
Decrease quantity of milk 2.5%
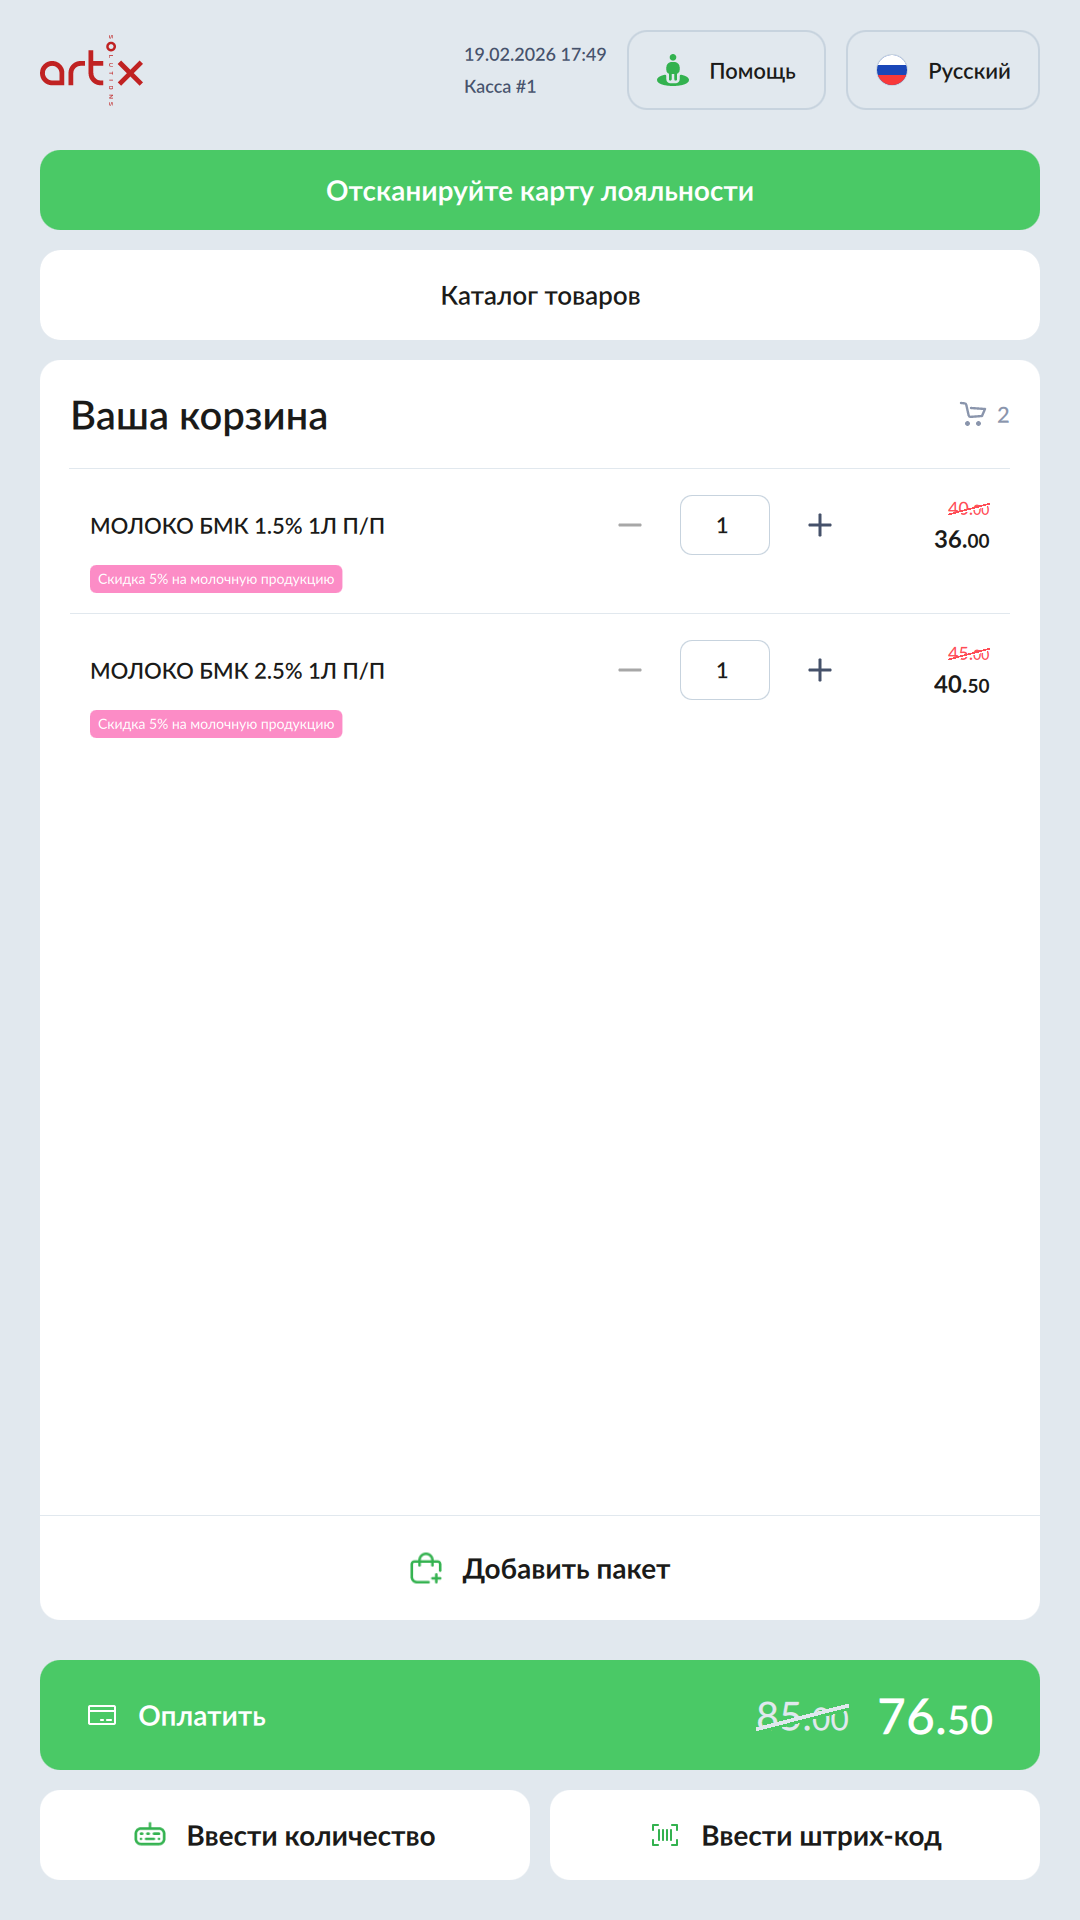(630, 670)
